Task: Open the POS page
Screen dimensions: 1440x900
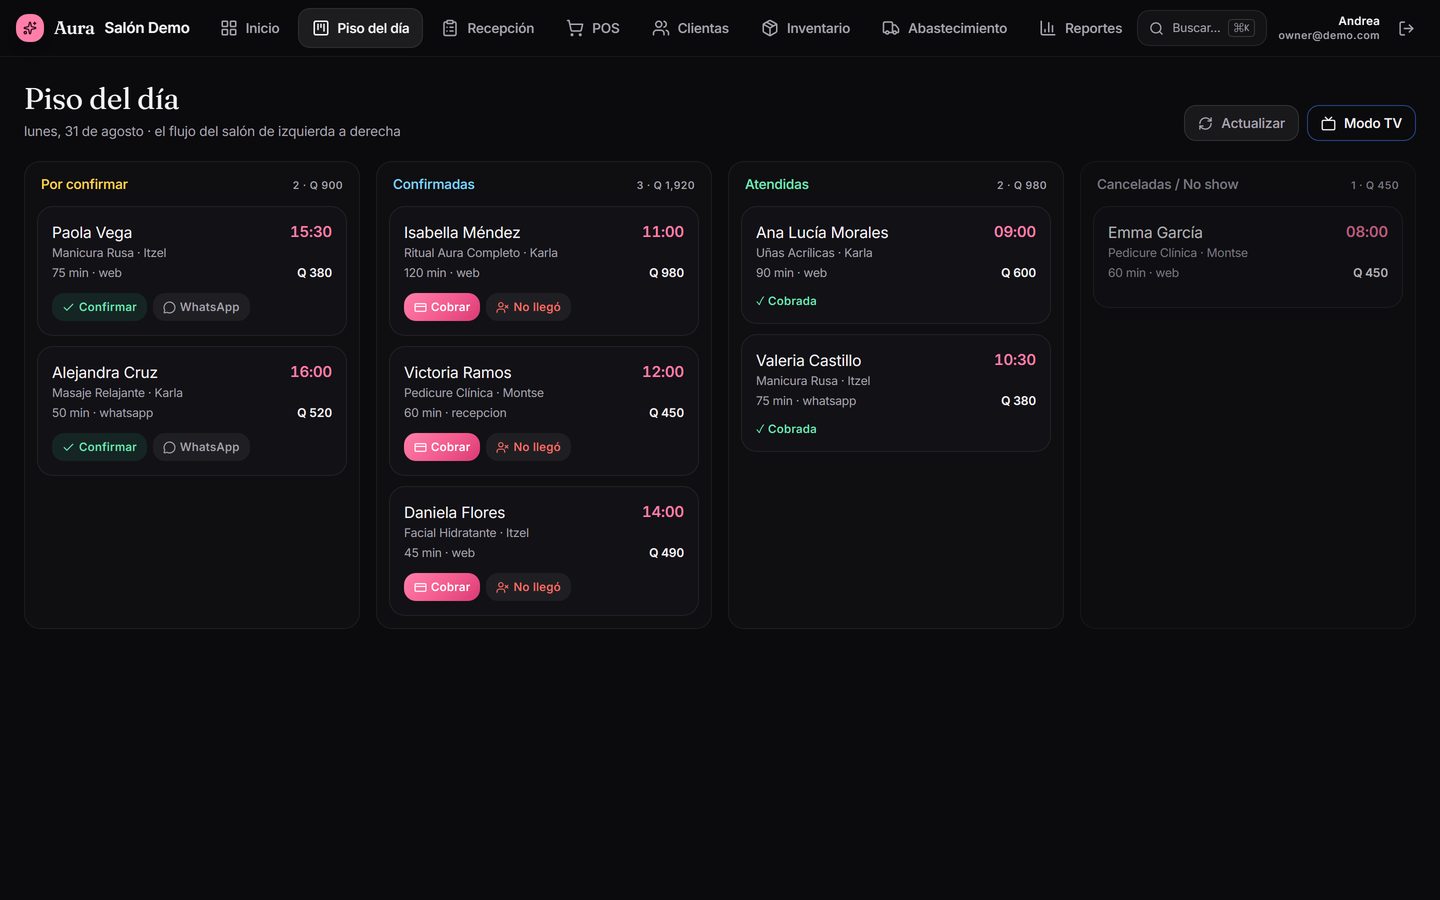Action: pos(593,28)
